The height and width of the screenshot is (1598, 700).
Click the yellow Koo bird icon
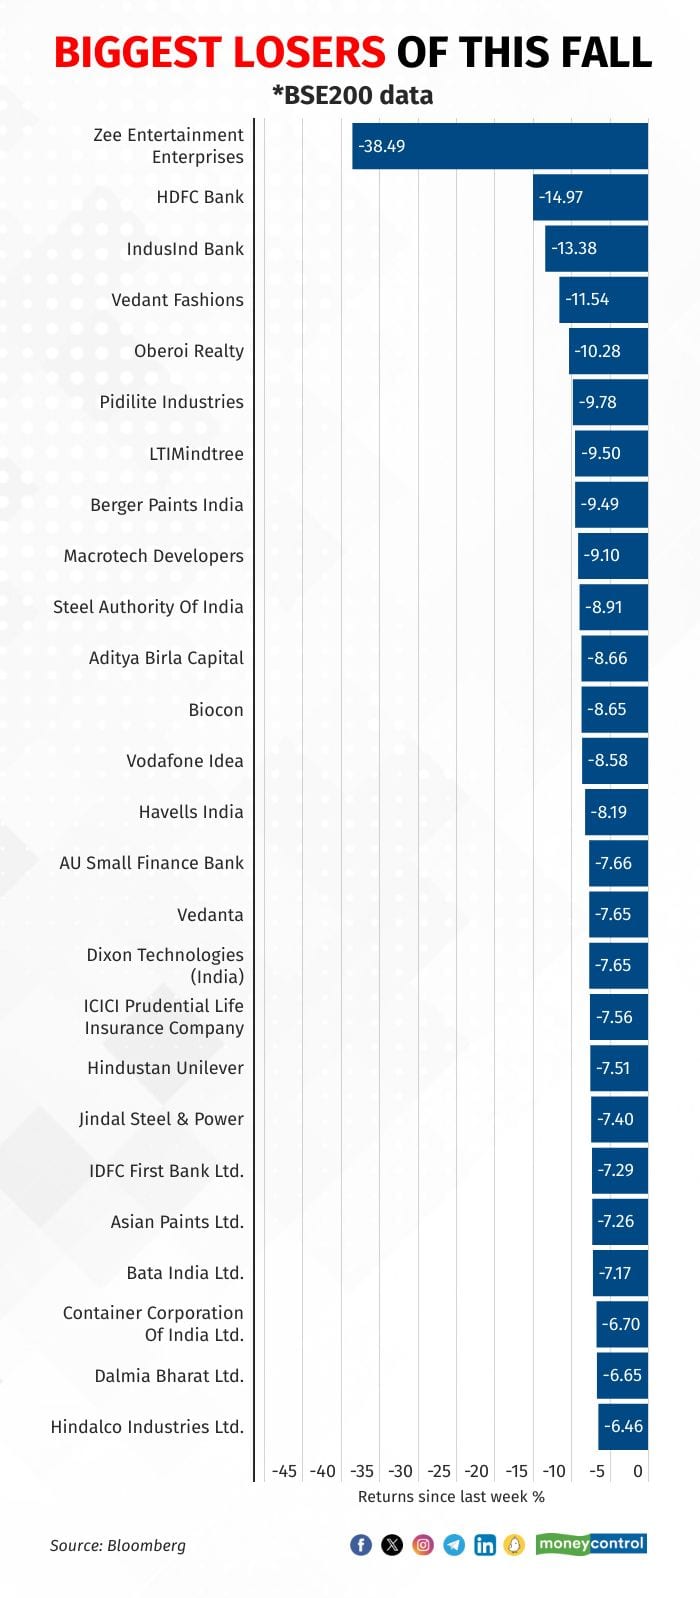(514, 1545)
